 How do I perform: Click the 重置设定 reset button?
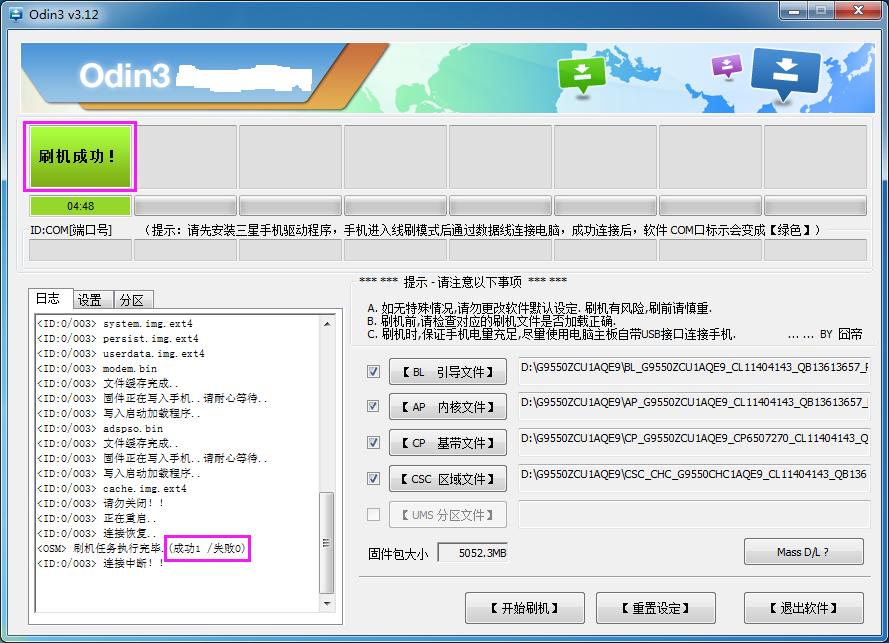coord(655,608)
